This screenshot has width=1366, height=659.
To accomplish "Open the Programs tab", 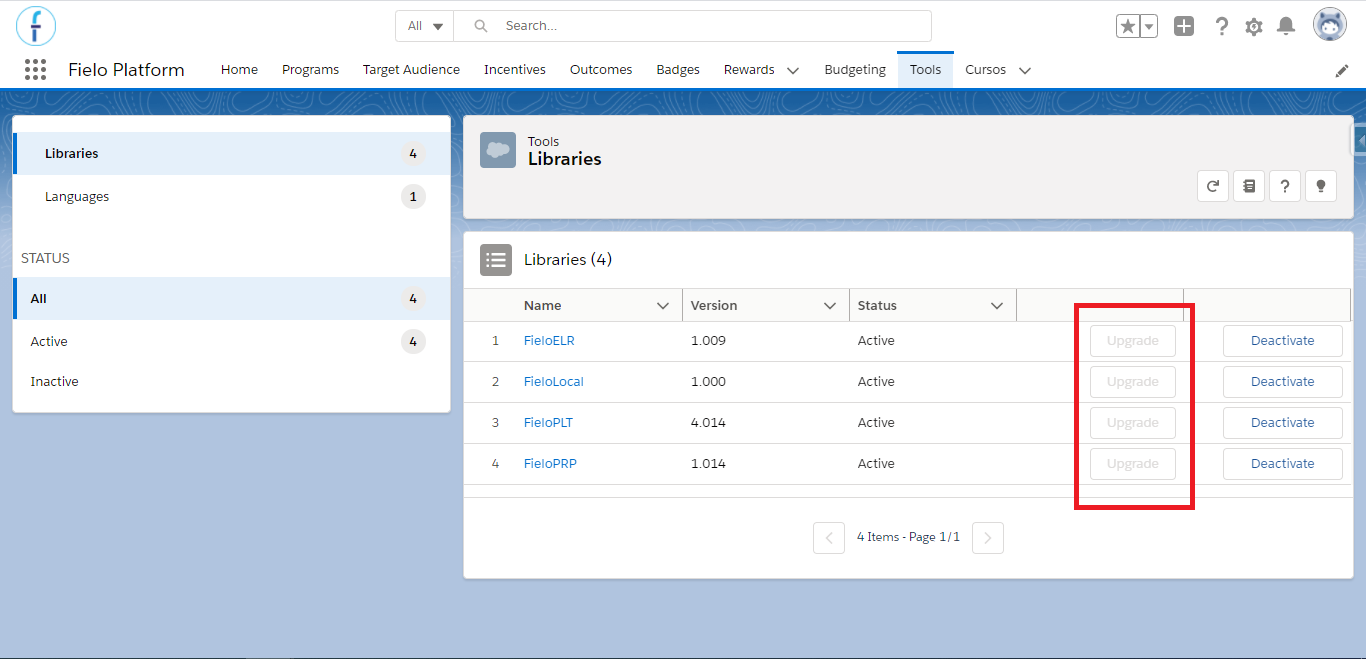I will pos(310,70).
